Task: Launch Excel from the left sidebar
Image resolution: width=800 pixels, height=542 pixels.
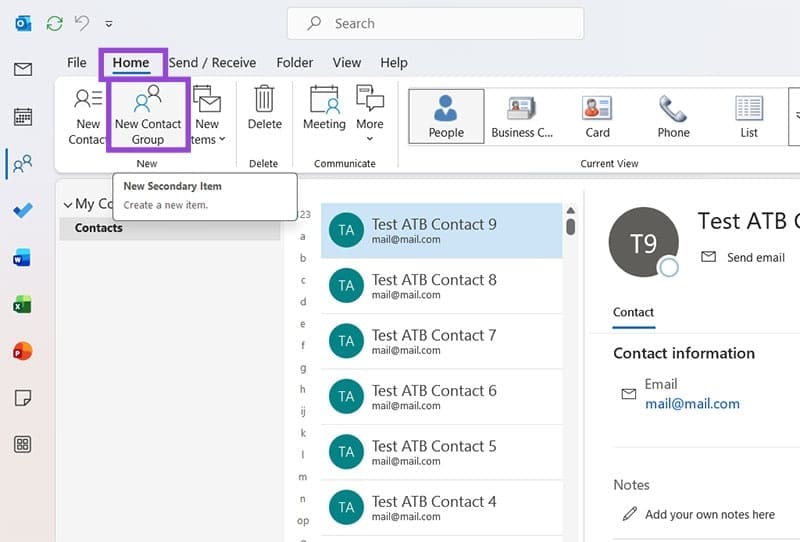Action: coord(22,305)
